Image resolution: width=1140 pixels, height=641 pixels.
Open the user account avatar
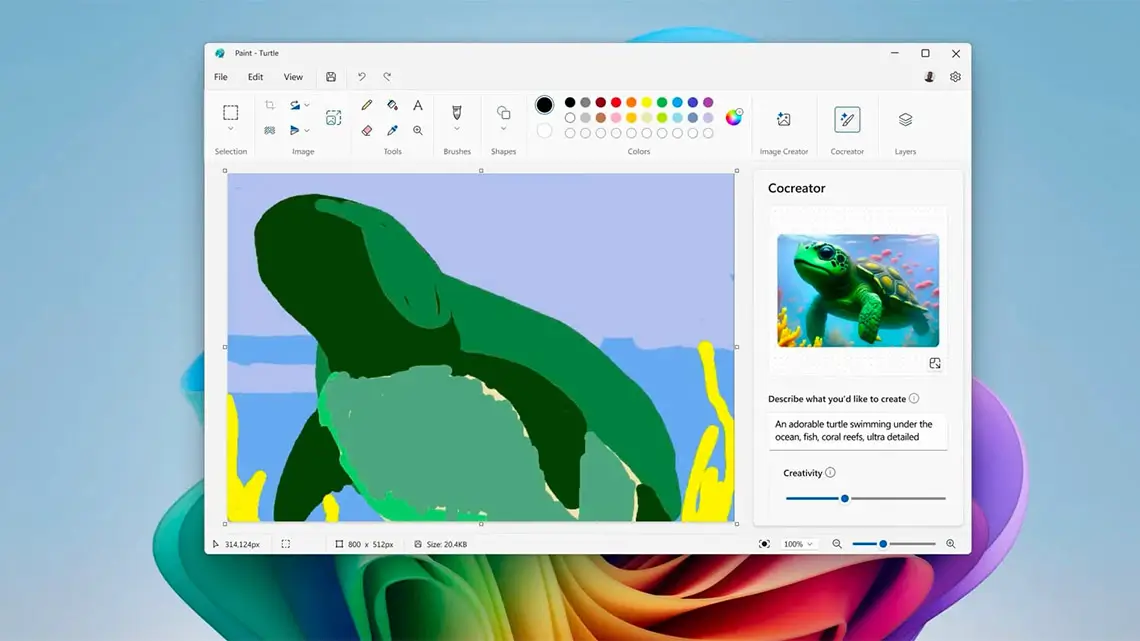(x=929, y=77)
